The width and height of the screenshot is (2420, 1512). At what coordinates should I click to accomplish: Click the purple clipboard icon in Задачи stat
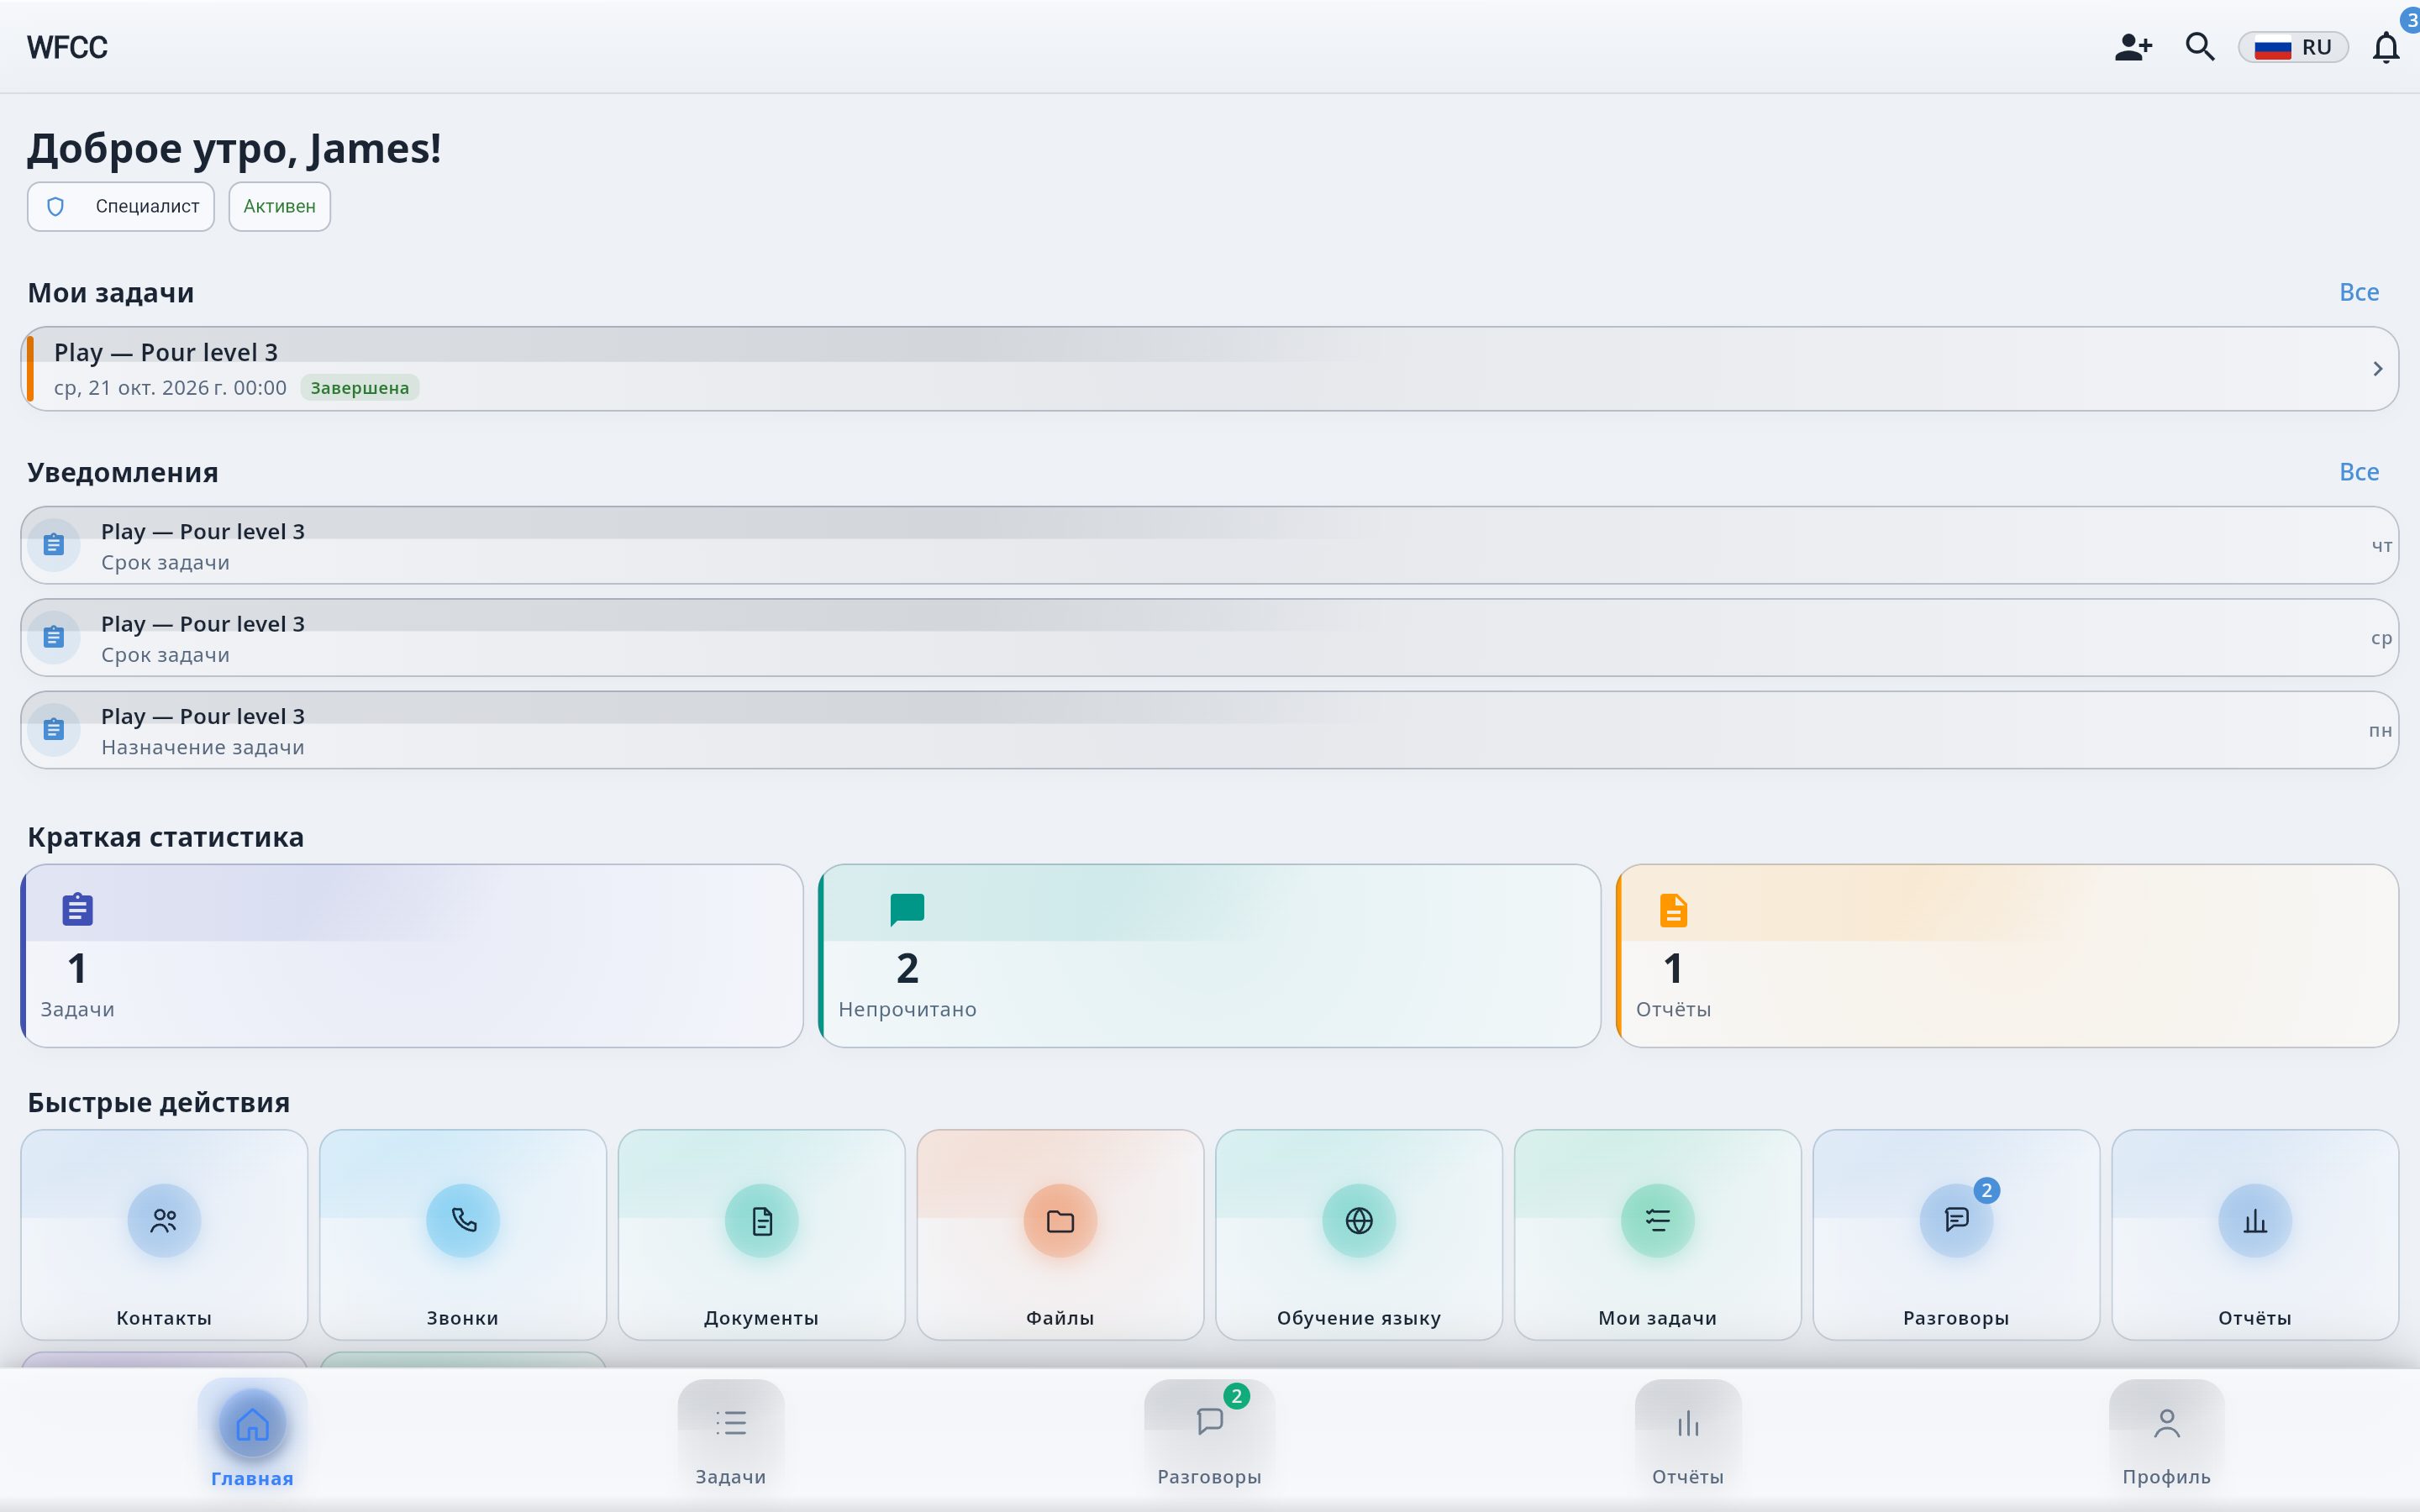tap(77, 909)
